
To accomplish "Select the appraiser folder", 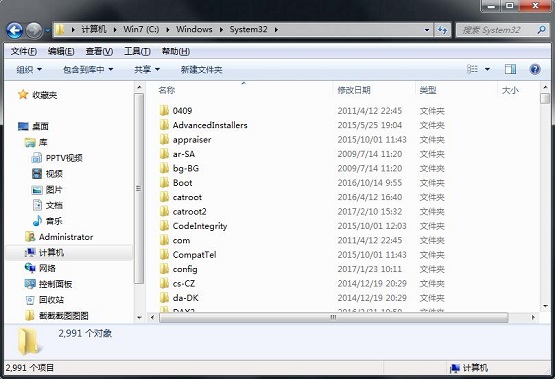I will tap(192, 139).
